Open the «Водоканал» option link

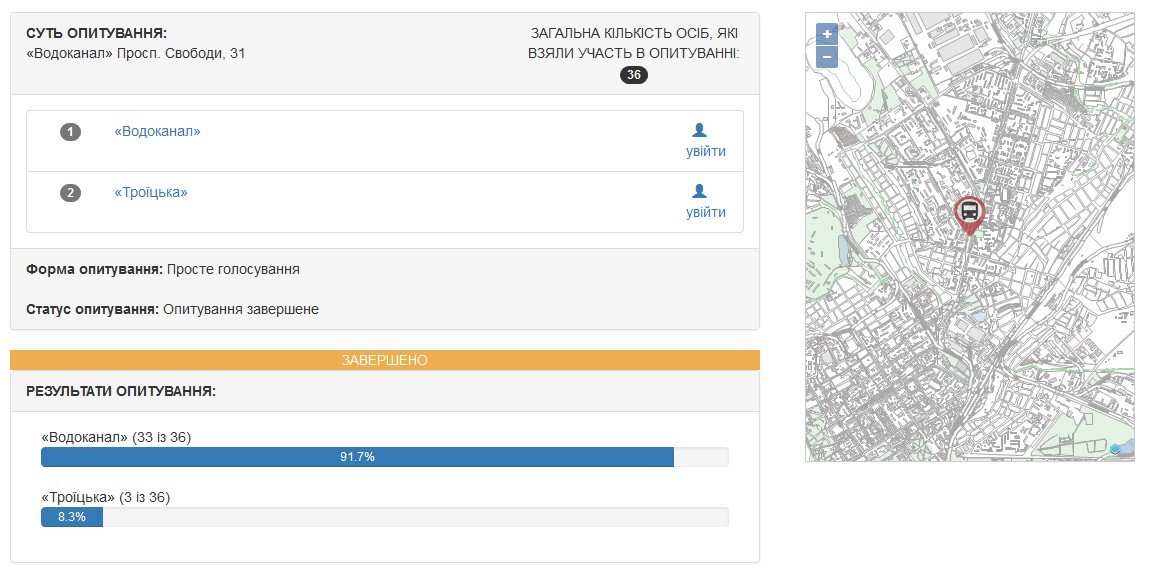(x=157, y=131)
